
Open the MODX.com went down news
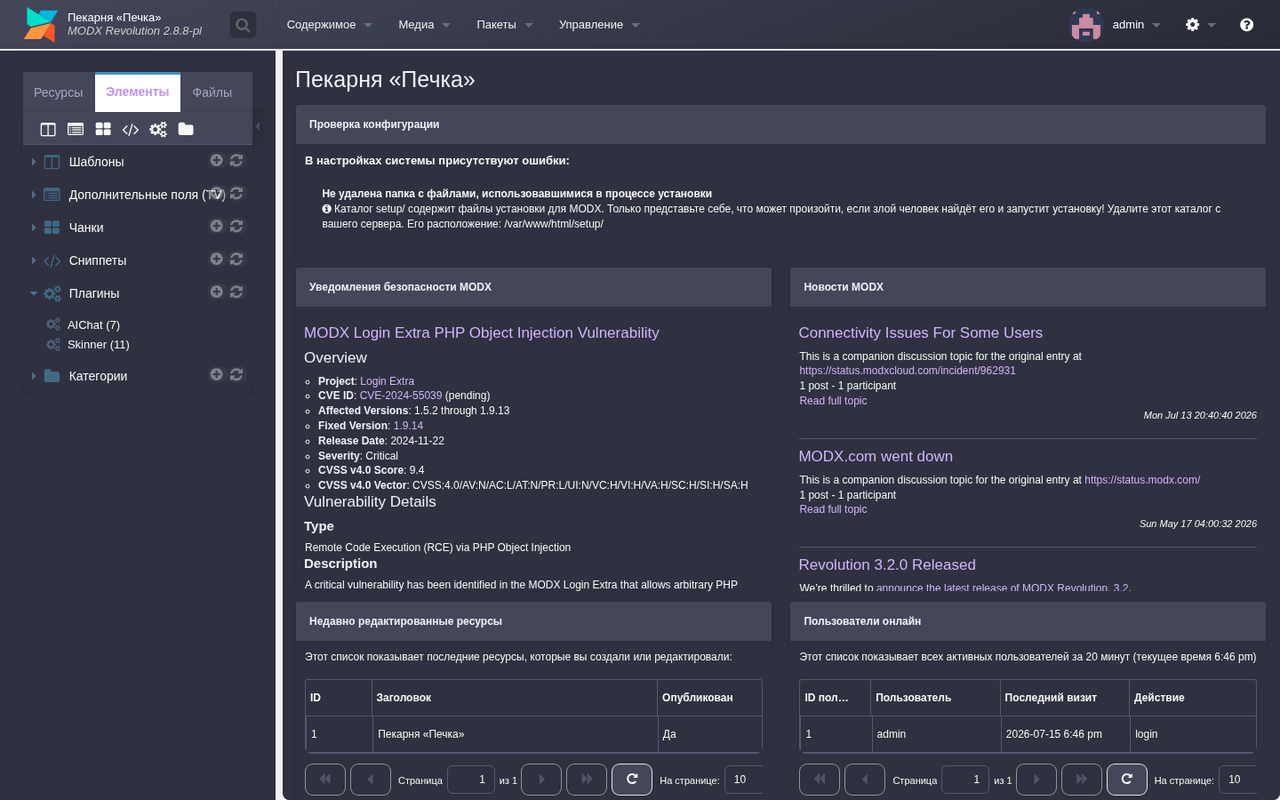[875, 456]
